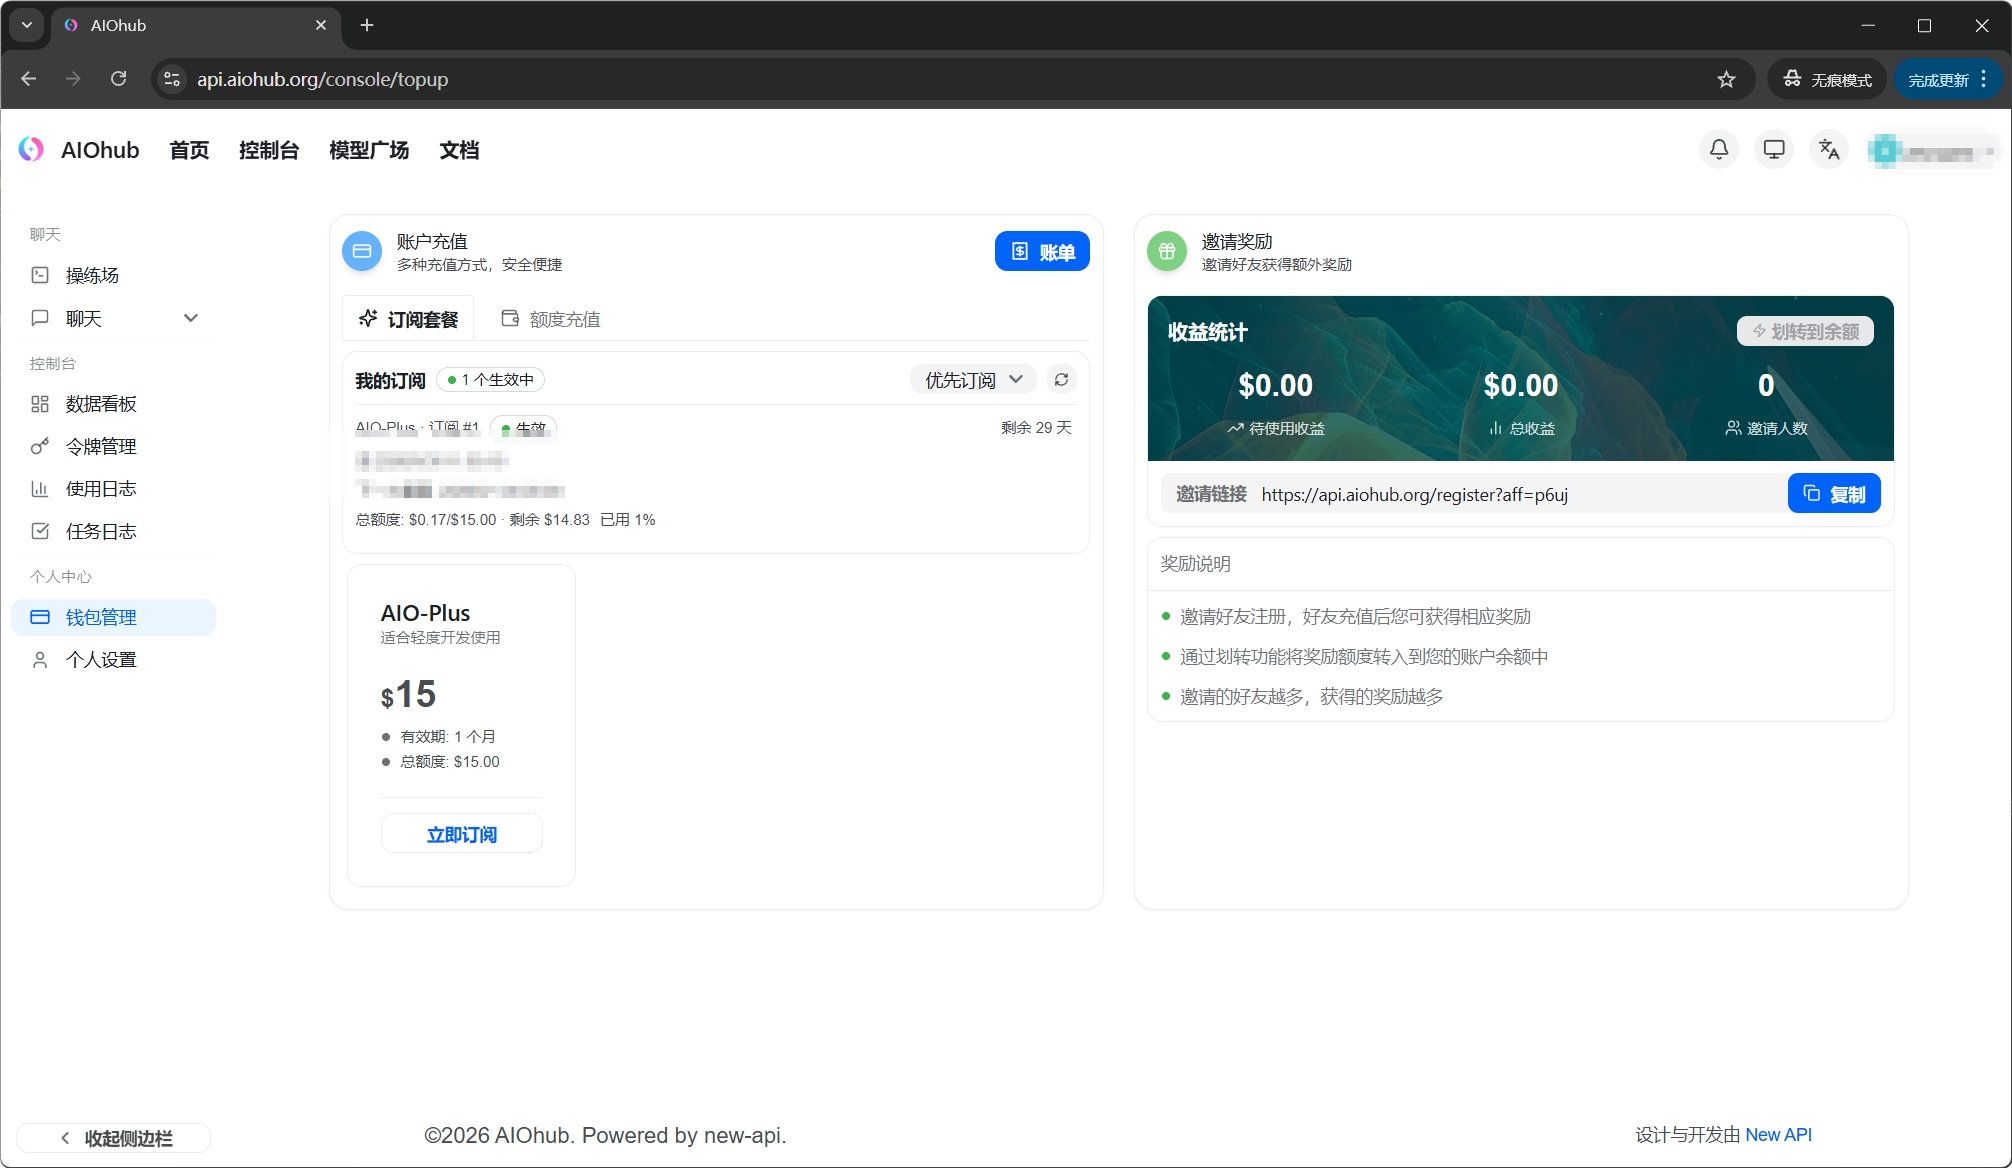Click the 邀请人数 label
Screen dimensions: 2012x1168
[1777, 429]
